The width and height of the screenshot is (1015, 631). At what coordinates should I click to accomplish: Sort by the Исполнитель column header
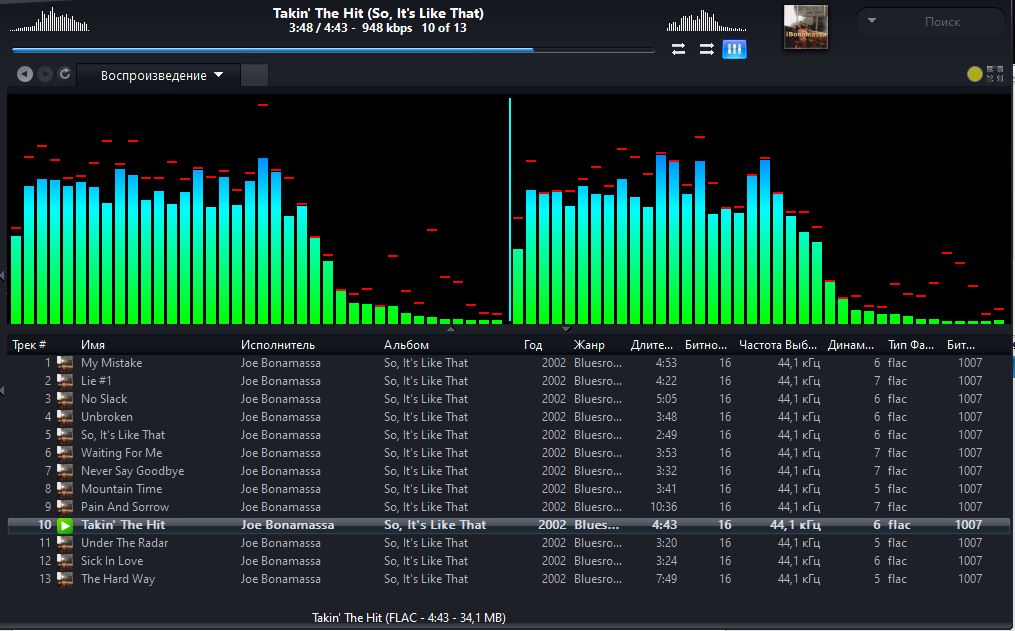(x=278, y=345)
